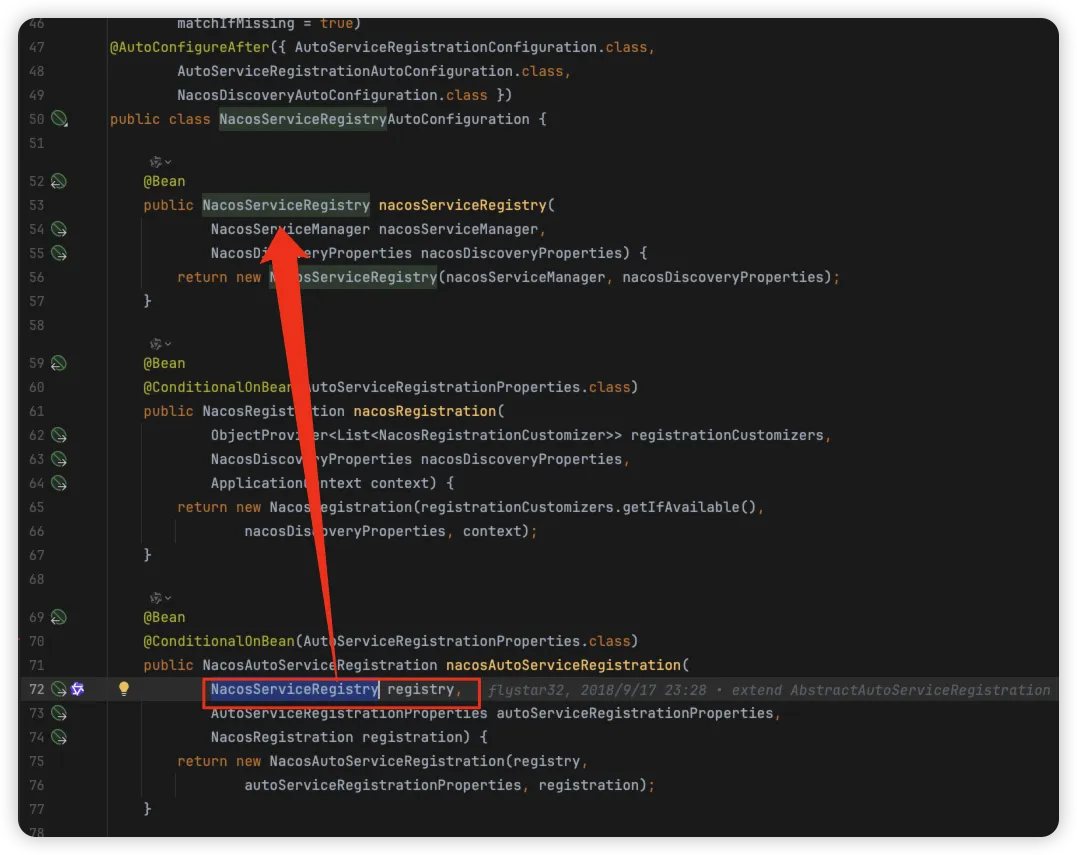This screenshot has height=855, width=1077.
Task: Open autowired candidates icon on line 63
Action: (x=59, y=459)
